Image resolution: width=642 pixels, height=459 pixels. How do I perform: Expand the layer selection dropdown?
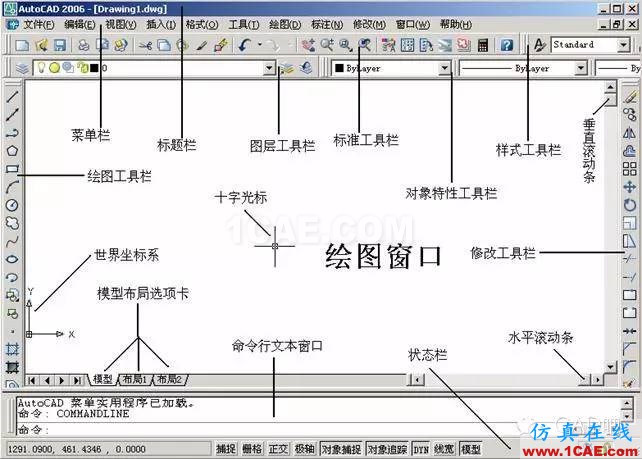[269, 68]
